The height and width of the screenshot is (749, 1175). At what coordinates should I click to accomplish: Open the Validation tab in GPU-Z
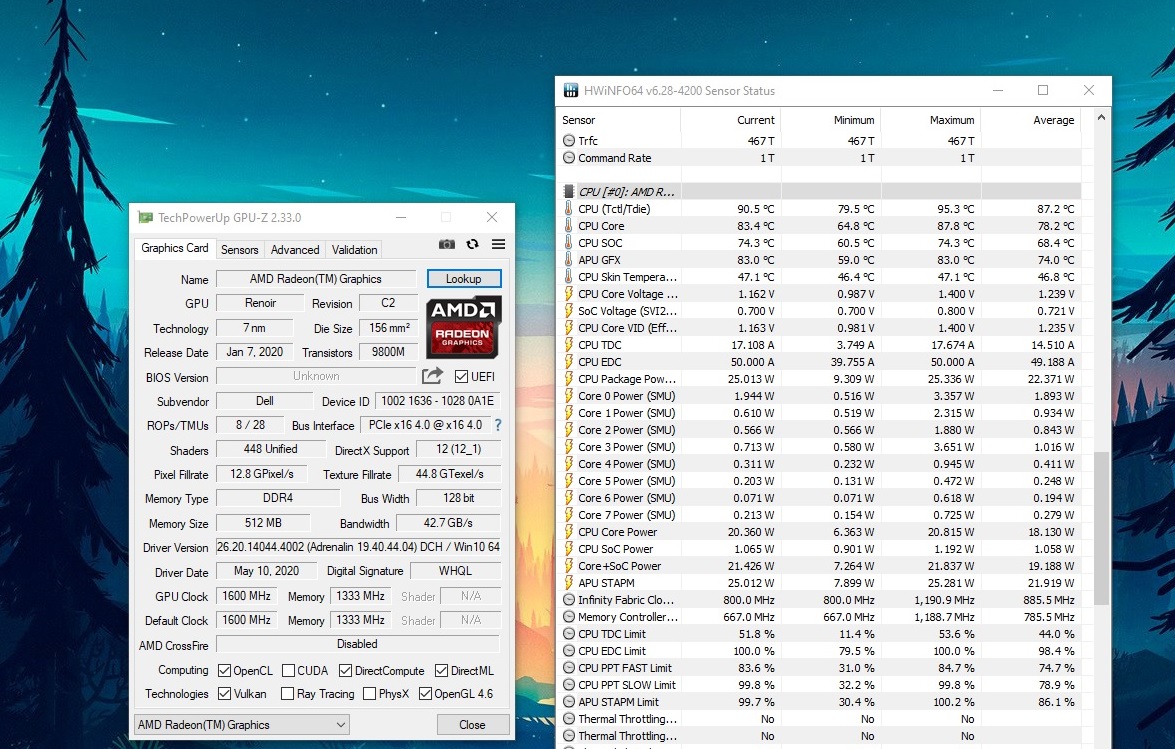pyautogui.click(x=354, y=249)
